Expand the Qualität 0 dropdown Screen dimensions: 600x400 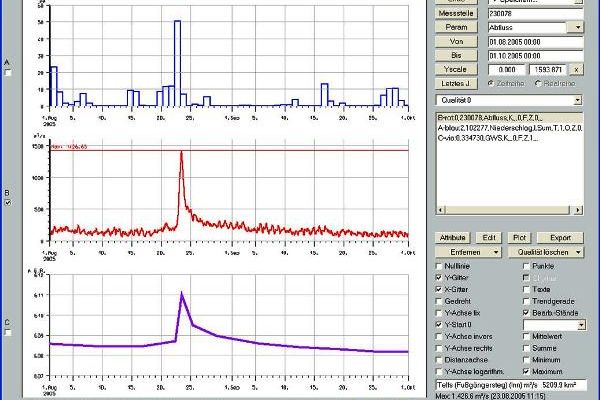(x=577, y=100)
